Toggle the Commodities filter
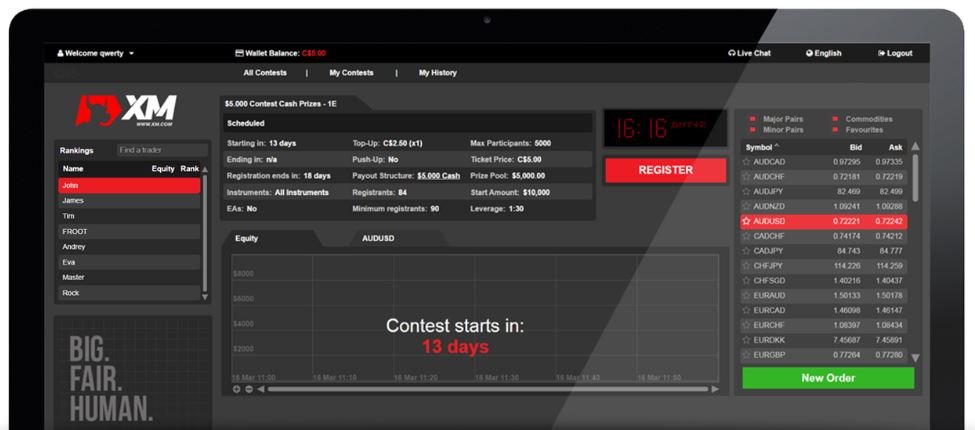This screenshot has width=975, height=430. click(835, 119)
